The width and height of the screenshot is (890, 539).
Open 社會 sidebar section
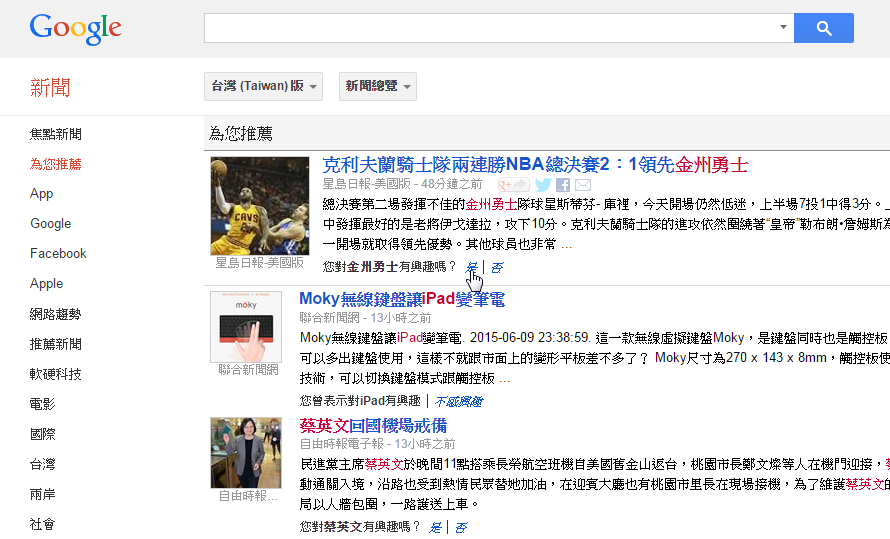point(43,525)
